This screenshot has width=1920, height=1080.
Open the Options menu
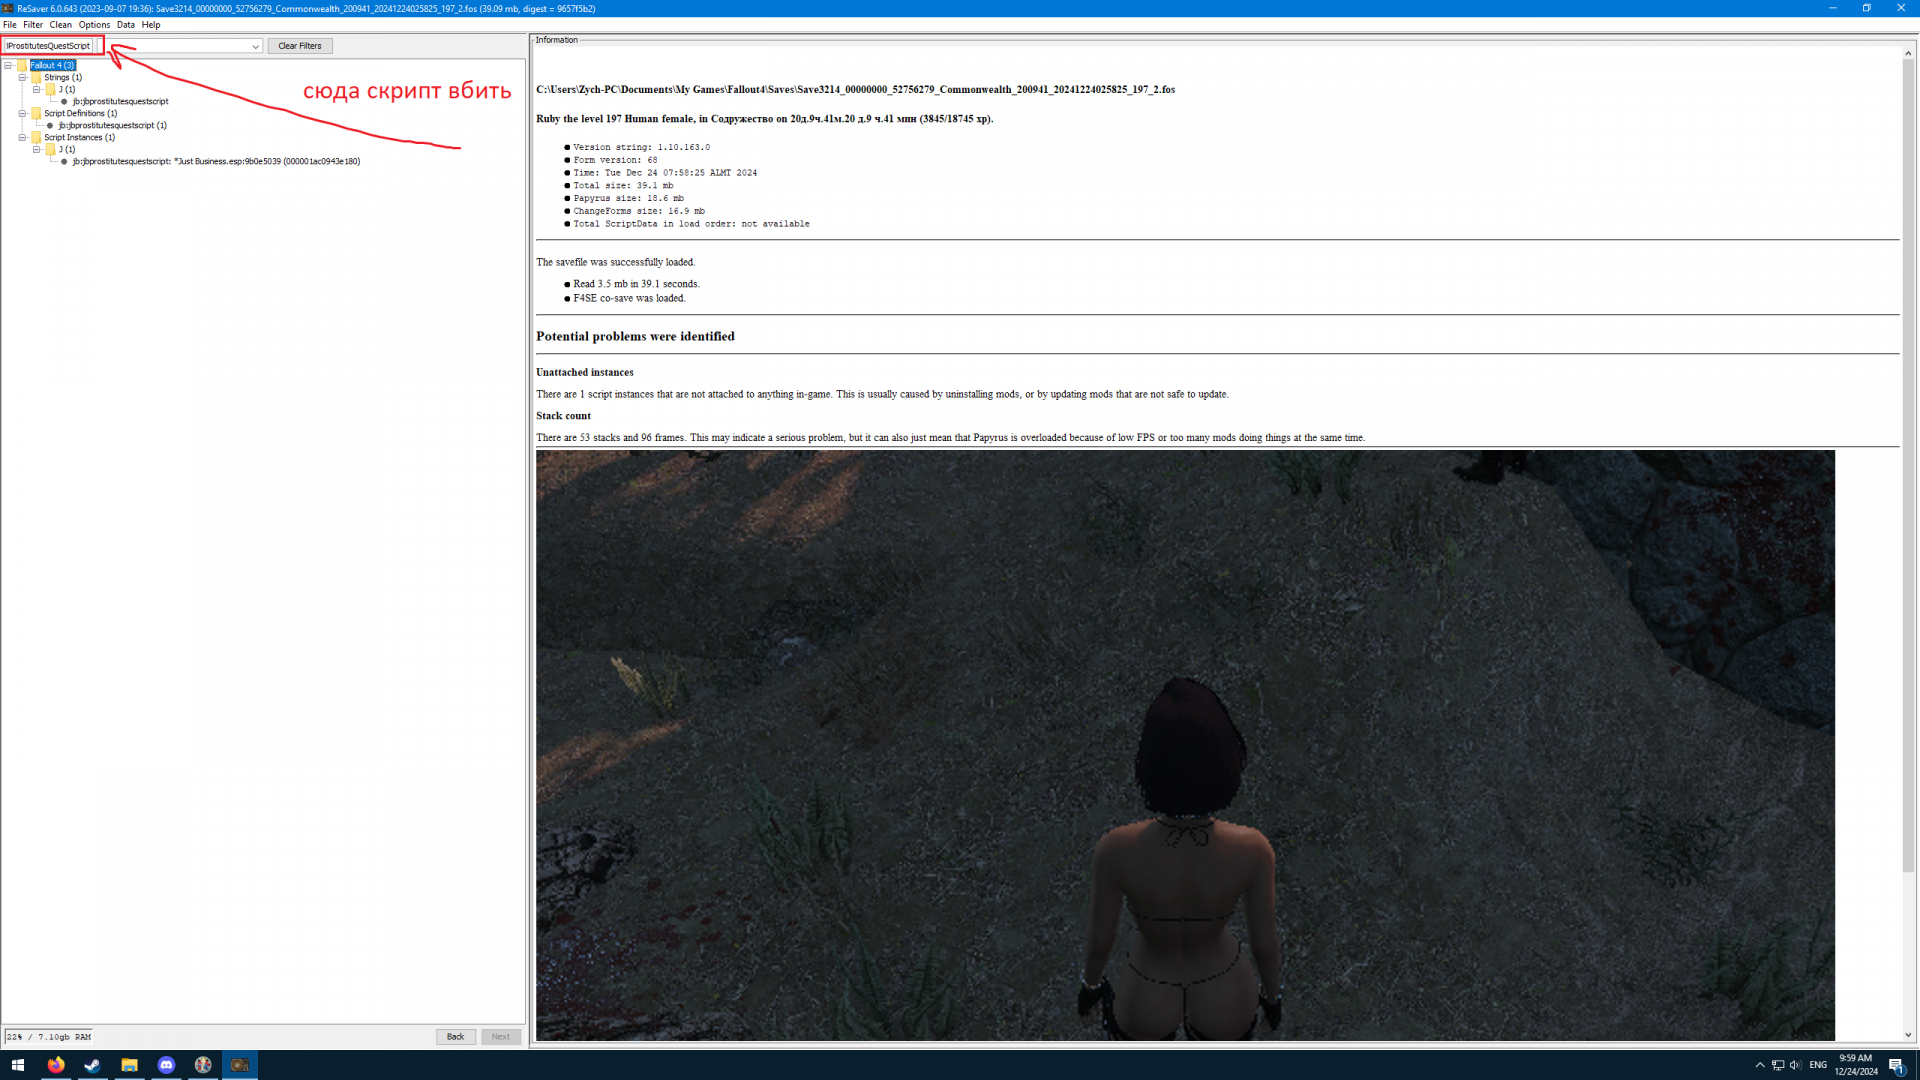[x=94, y=25]
